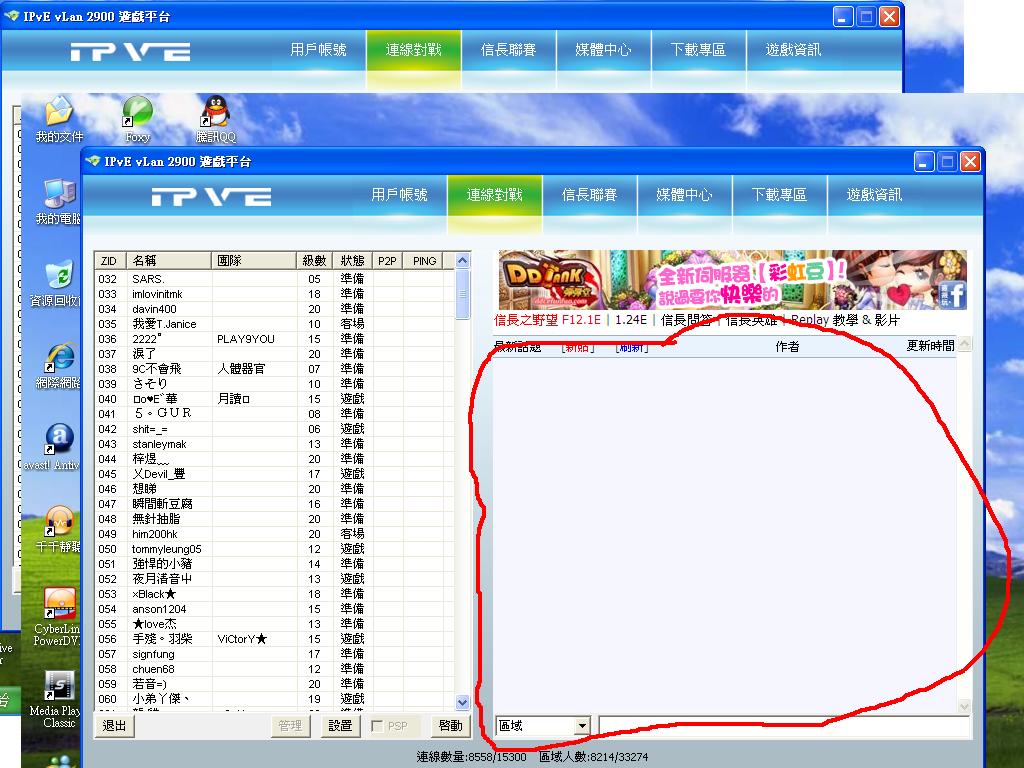Image resolution: width=1024 pixels, height=768 pixels.
Task: Toggle the PSP checkbox
Action: [x=377, y=726]
